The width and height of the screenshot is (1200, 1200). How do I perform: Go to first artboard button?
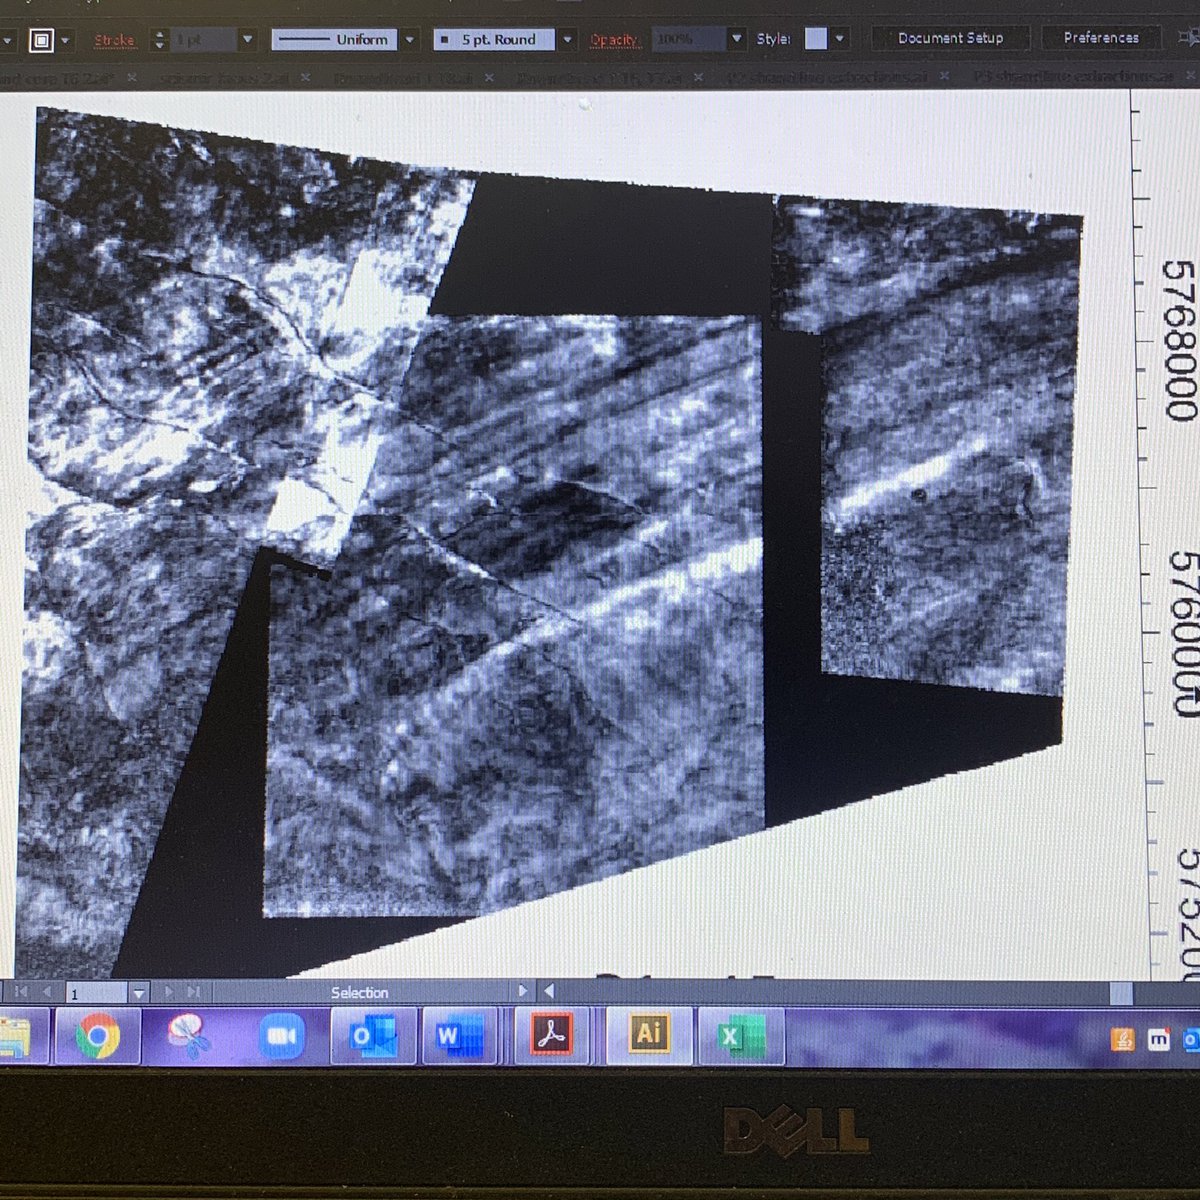(20, 992)
